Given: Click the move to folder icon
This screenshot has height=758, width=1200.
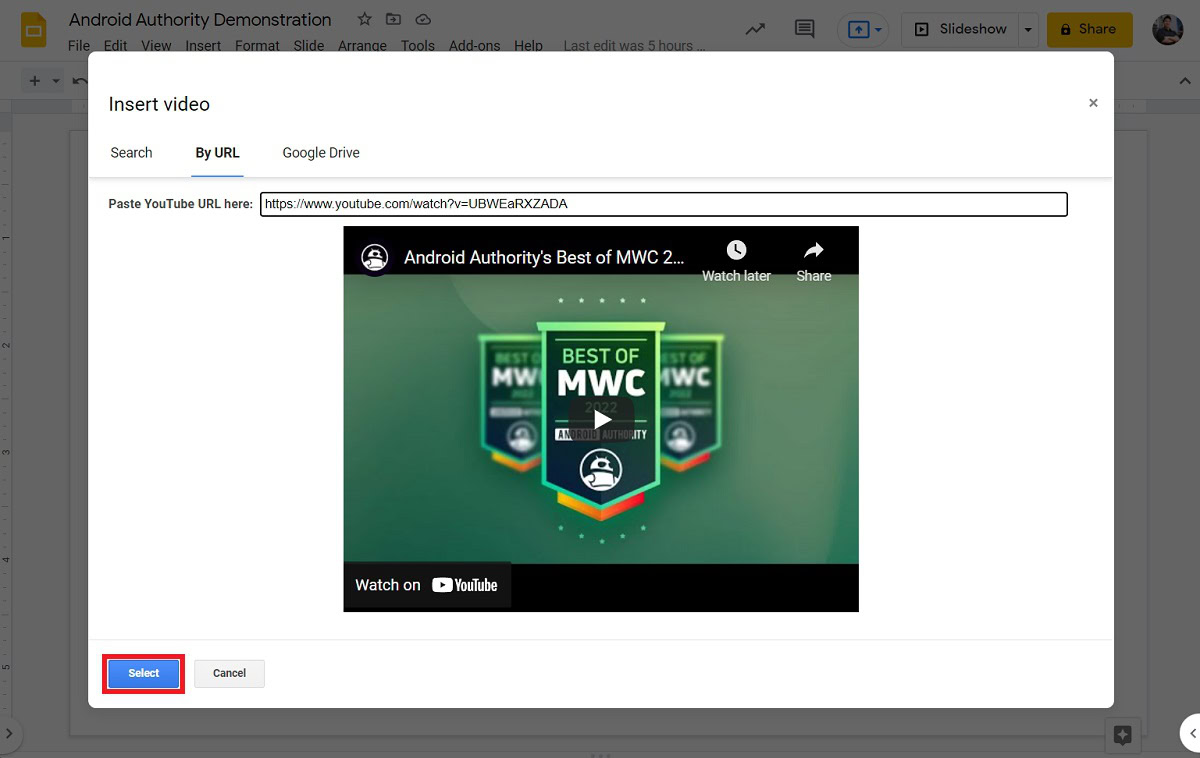Looking at the screenshot, I should click(393, 20).
